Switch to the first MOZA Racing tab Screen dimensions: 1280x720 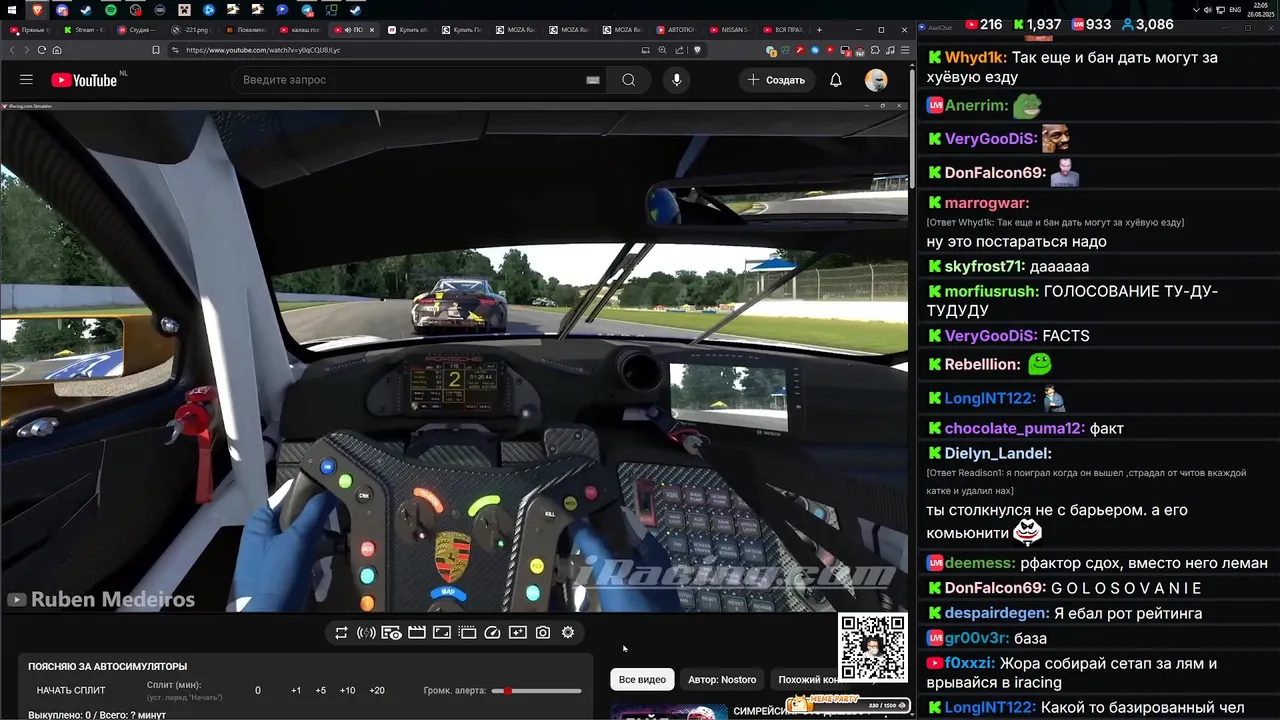pos(515,30)
